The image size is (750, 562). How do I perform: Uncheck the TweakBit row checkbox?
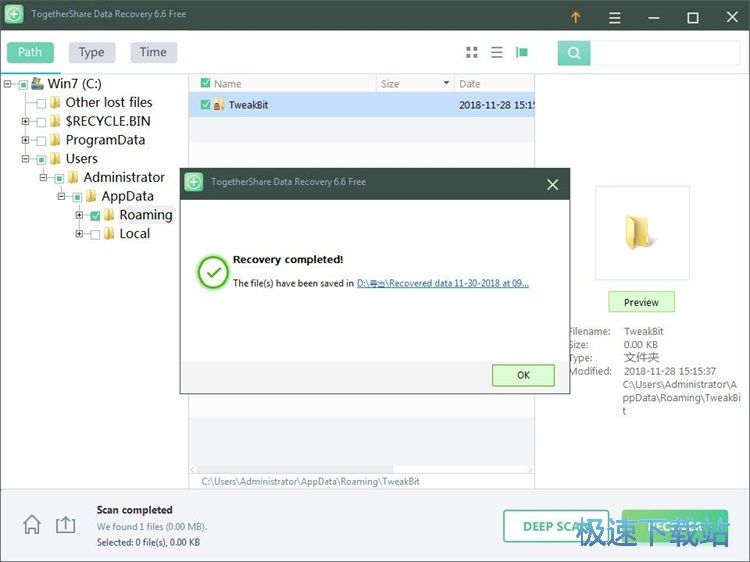(205, 104)
